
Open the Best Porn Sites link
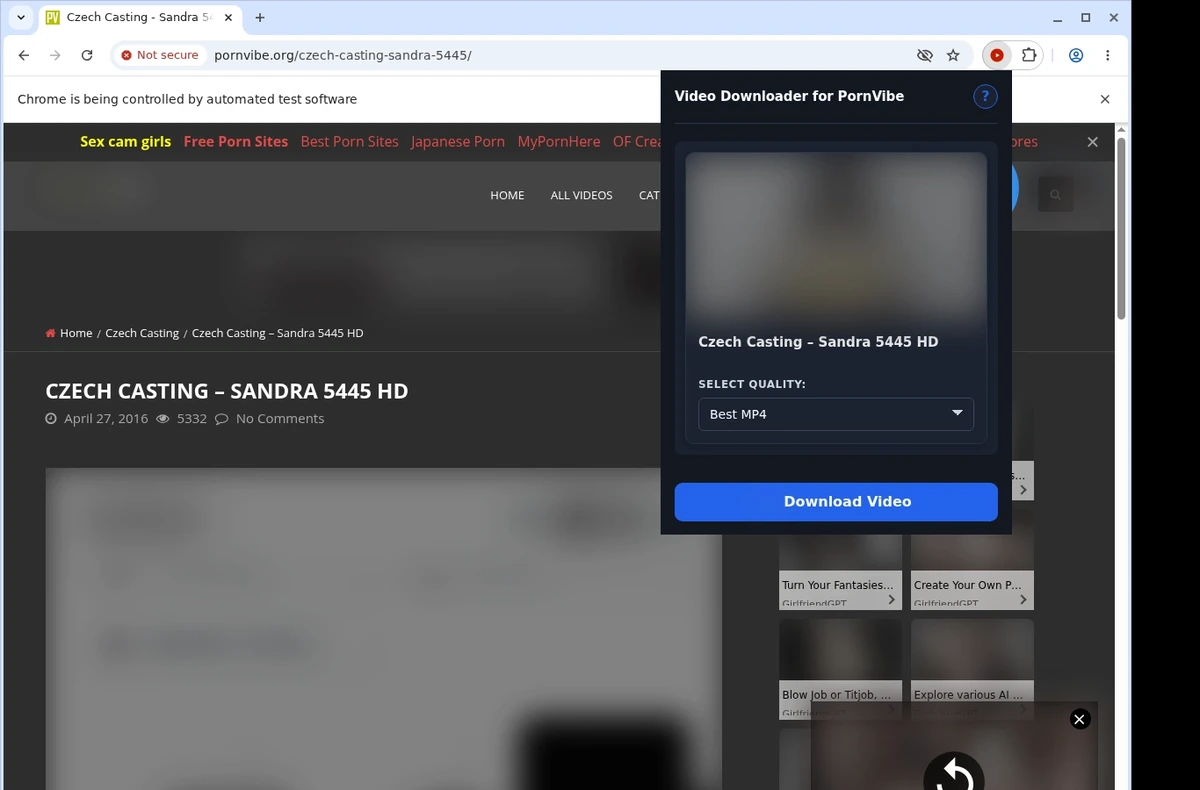point(349,142)
